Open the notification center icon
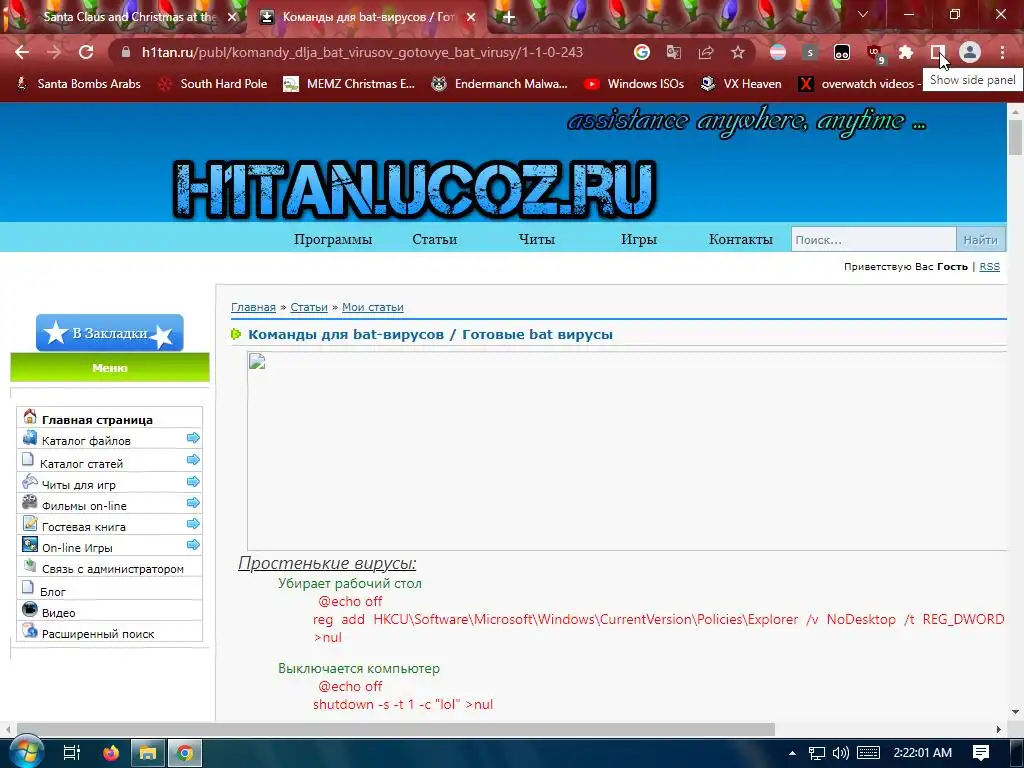The height and width of the screenshot is (768, 1024). pos(981,753)
